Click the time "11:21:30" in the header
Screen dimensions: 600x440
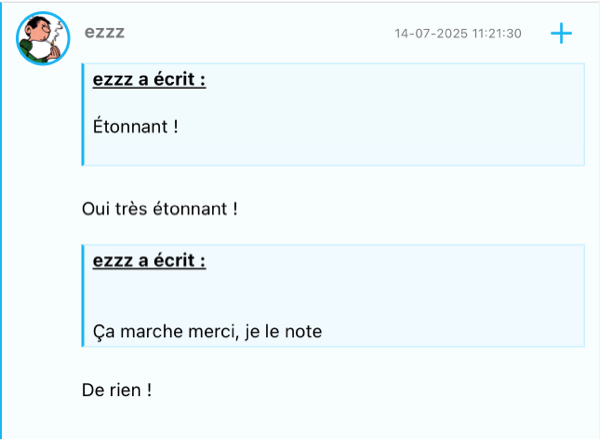coord(497,34)
